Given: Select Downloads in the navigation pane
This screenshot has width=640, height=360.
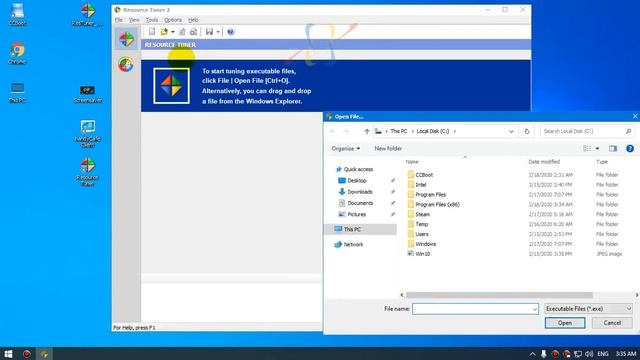Looking at the screenshot, I should click(x=356, y=192).
